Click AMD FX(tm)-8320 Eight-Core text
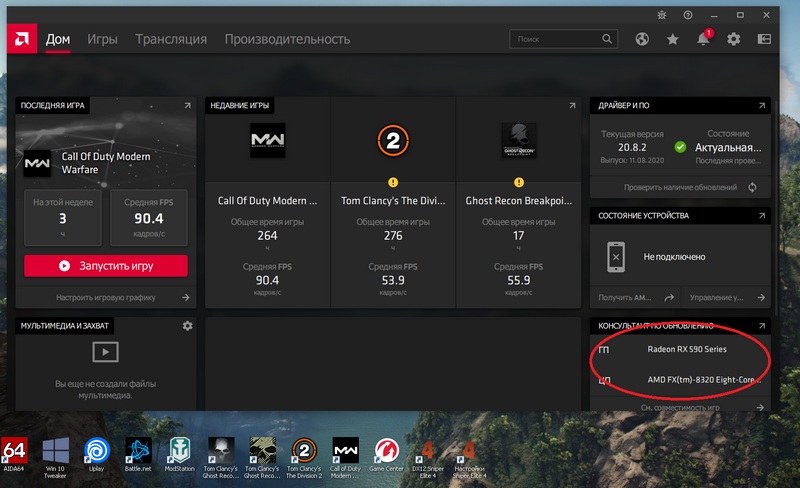800x488 pixels. pyautogui.click(x=704, y=380)
